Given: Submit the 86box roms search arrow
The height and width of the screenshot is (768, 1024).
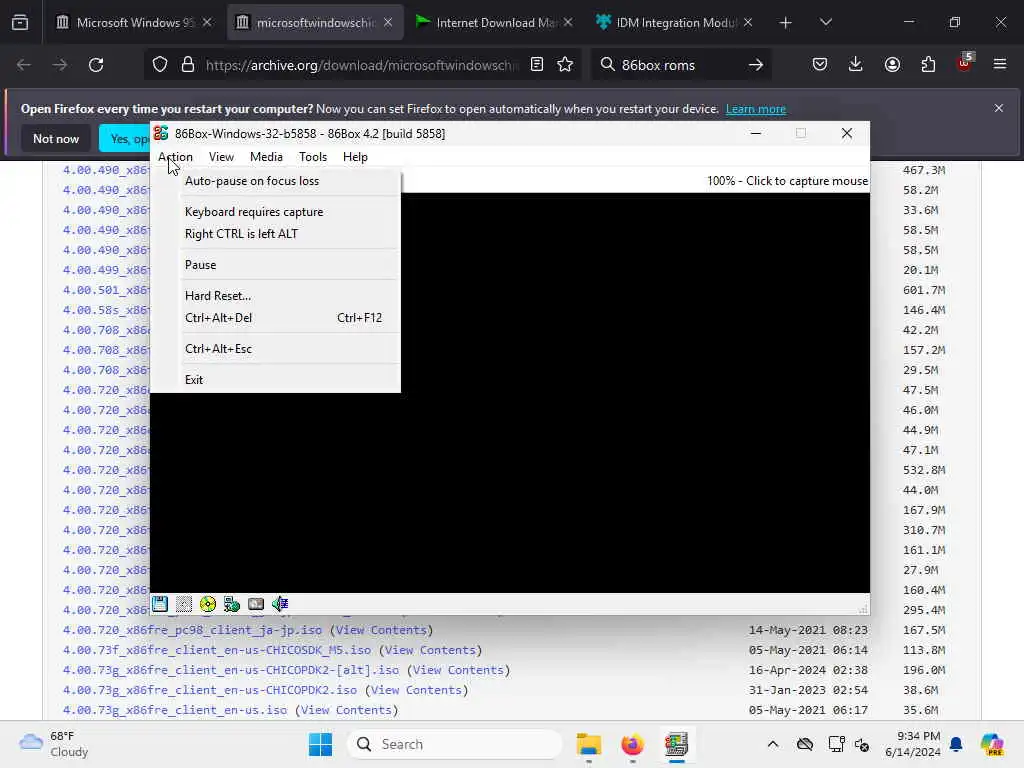Looking at the screenshot, I should pos(756,65).
